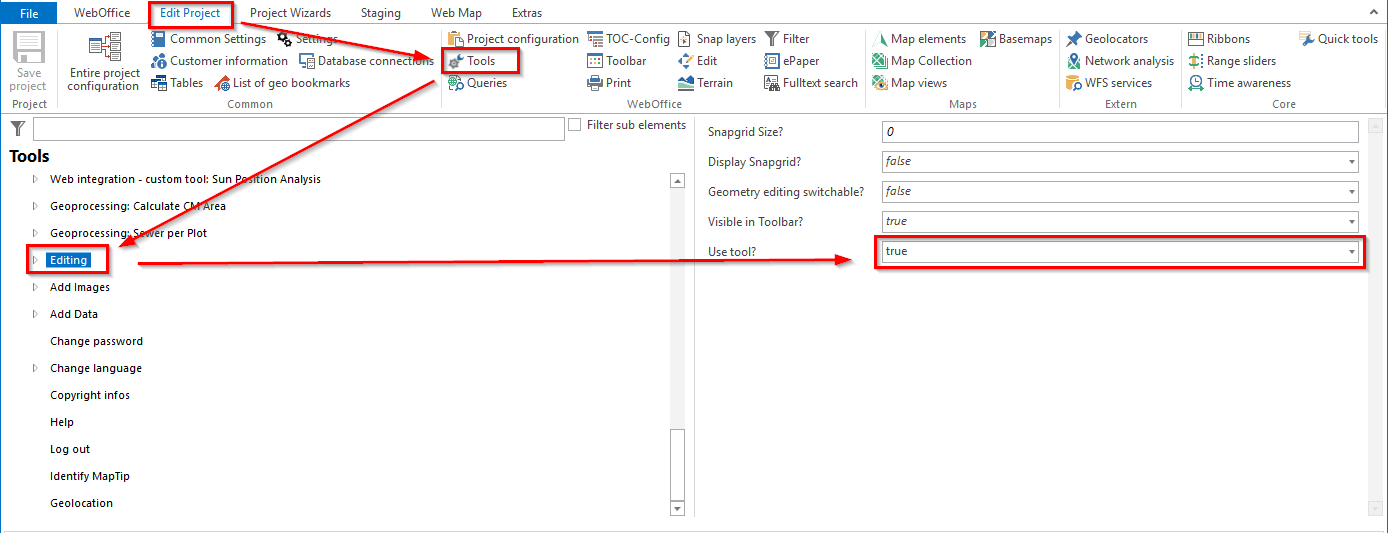Viewport: 1388px width, 533px height.
Task: Open Project configuration
Action: tap(513, 39)
